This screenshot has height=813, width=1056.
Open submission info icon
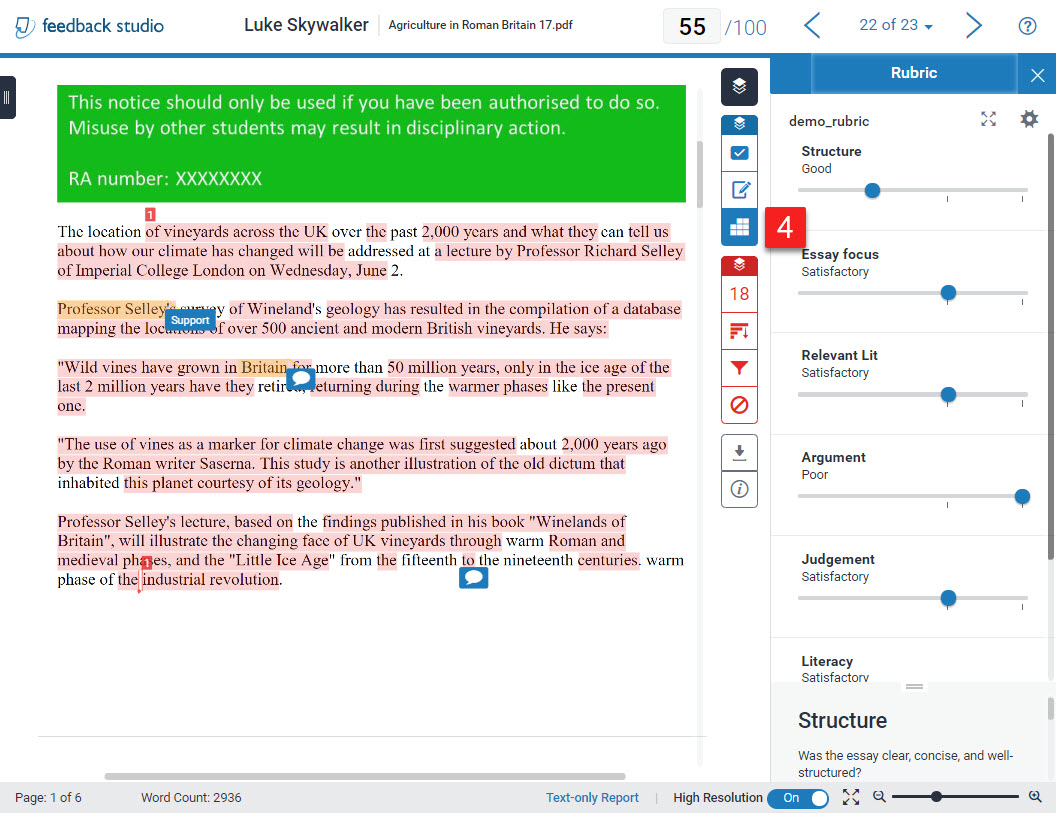coord(739,489)
